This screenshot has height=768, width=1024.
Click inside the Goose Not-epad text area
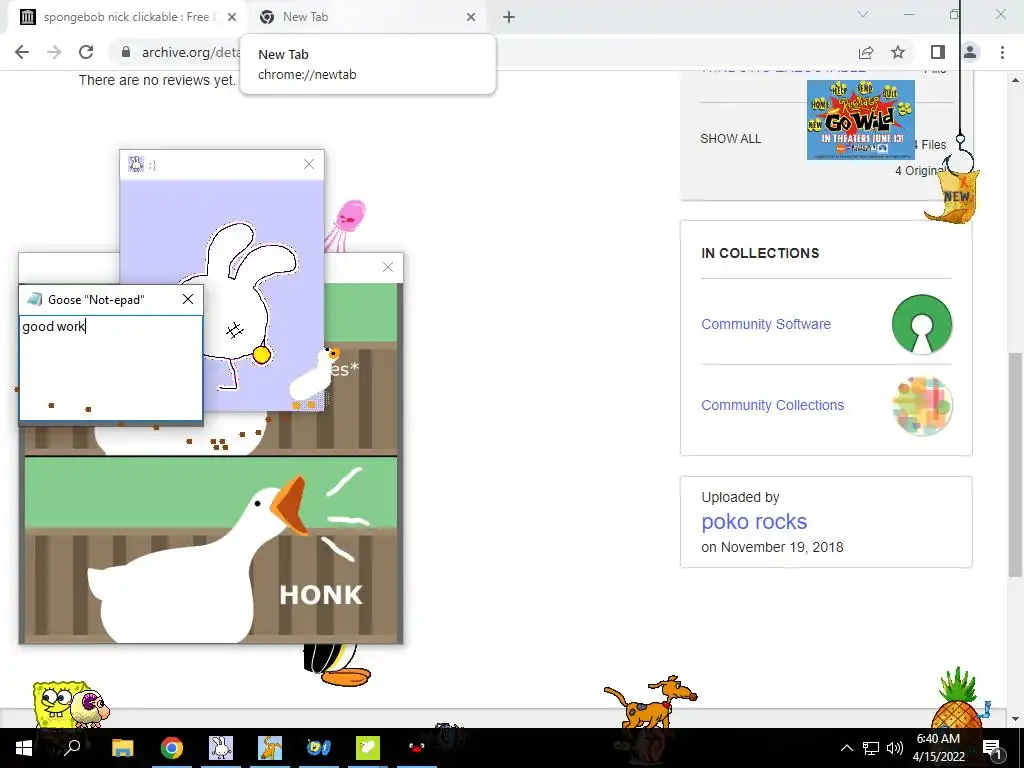[111, 368]
